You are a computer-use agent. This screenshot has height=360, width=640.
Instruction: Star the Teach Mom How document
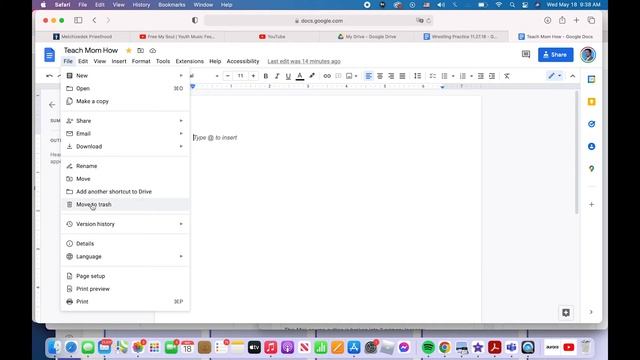[x=129, y=50]
